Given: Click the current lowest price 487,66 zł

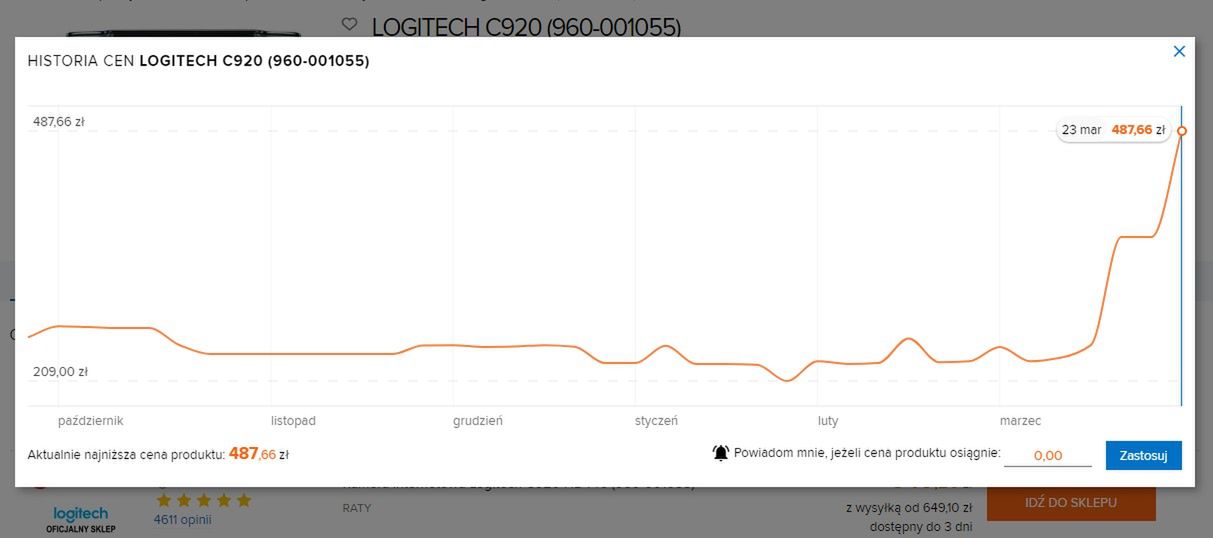Looking at the screenshot, I should coord(258,454).
